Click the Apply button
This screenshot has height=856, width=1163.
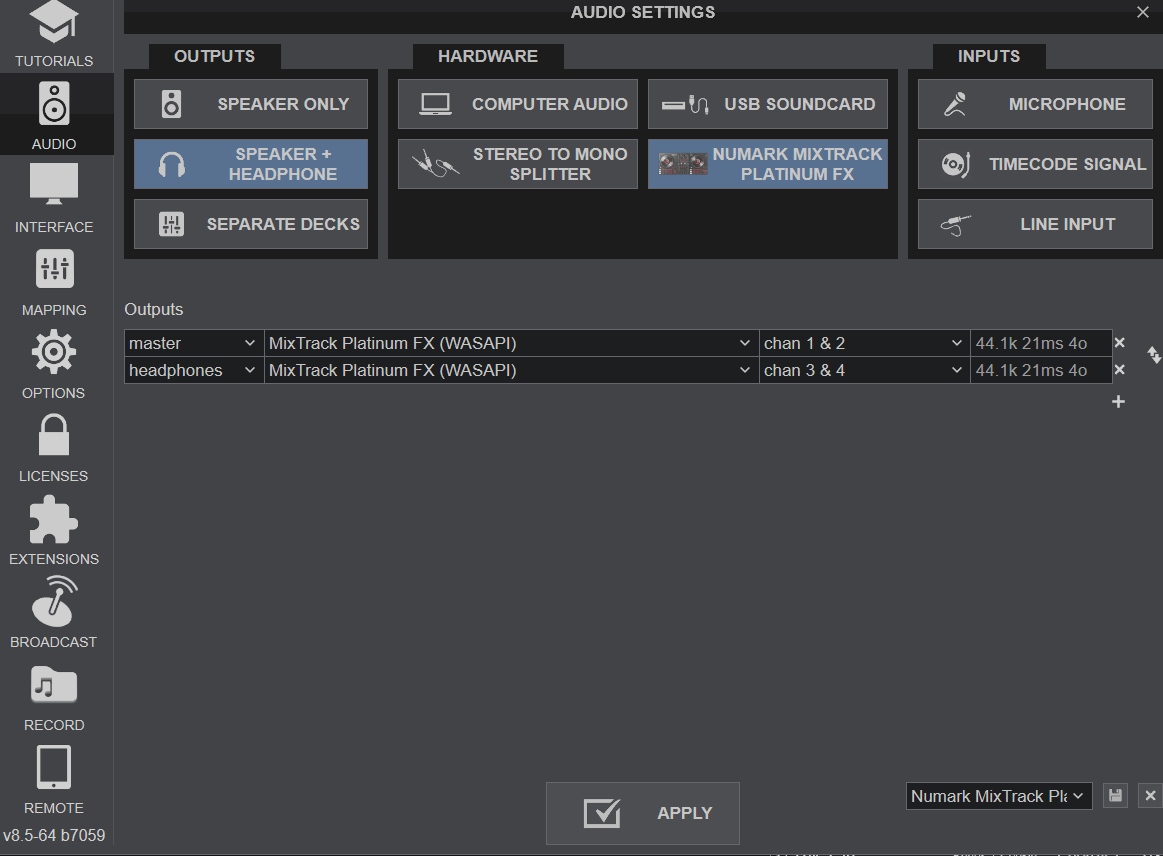pyautogui.click(x=643, y=813)
